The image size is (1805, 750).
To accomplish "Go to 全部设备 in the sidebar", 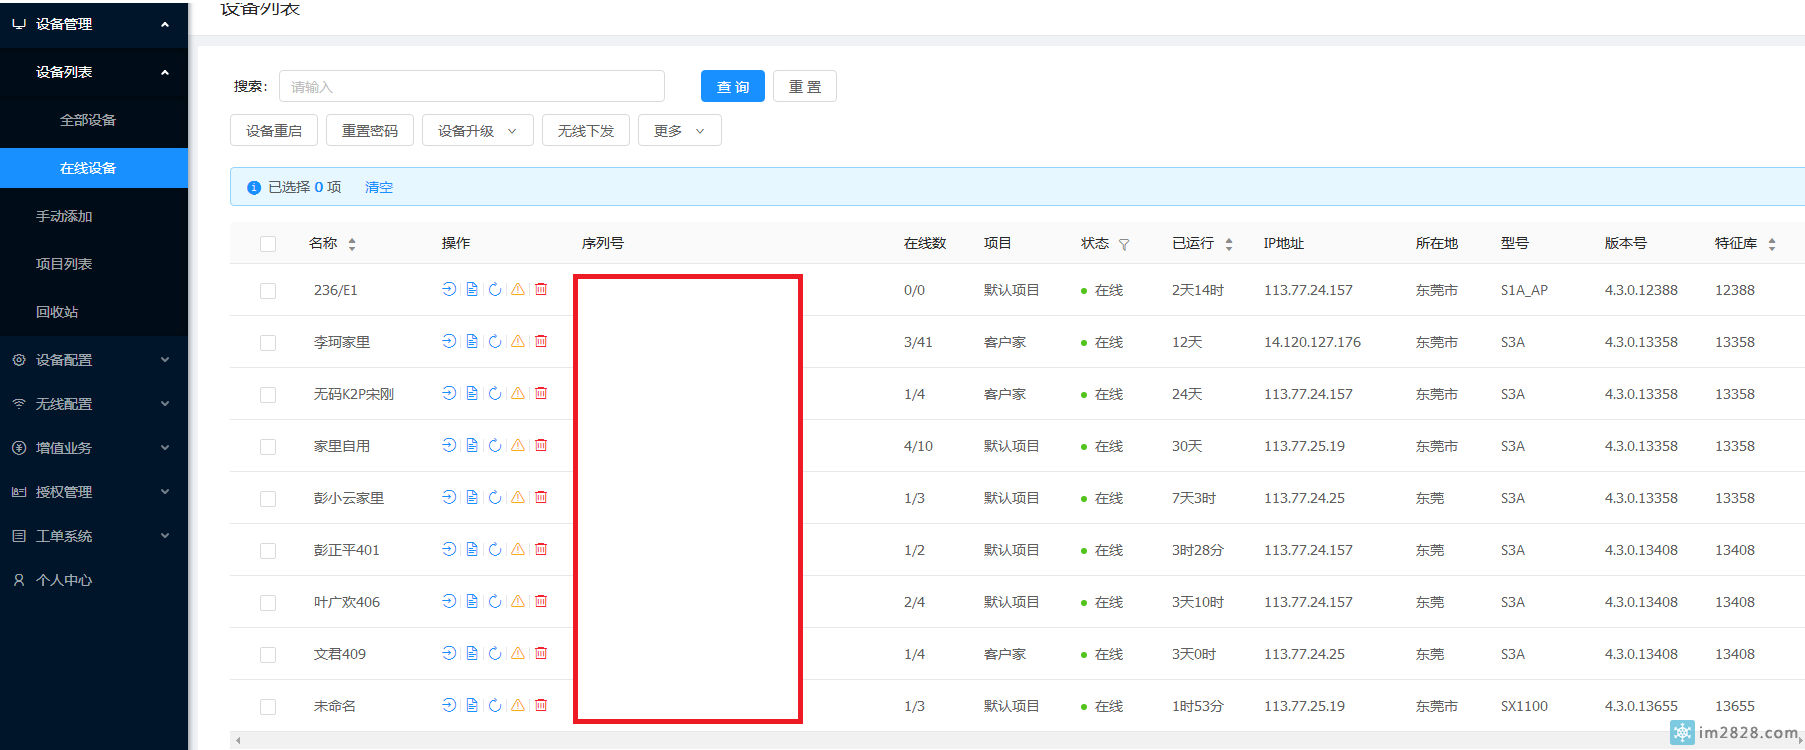I will click(x=88, y=120).
